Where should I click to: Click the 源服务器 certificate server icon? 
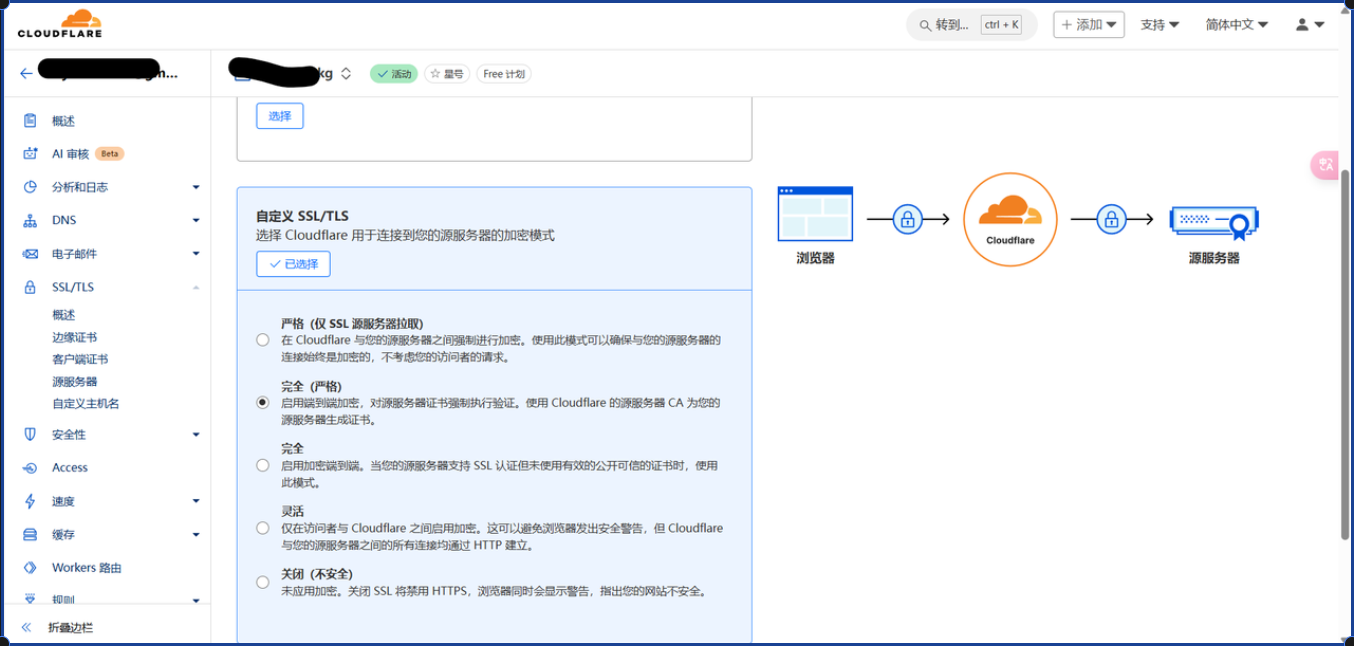(1214, 221)
